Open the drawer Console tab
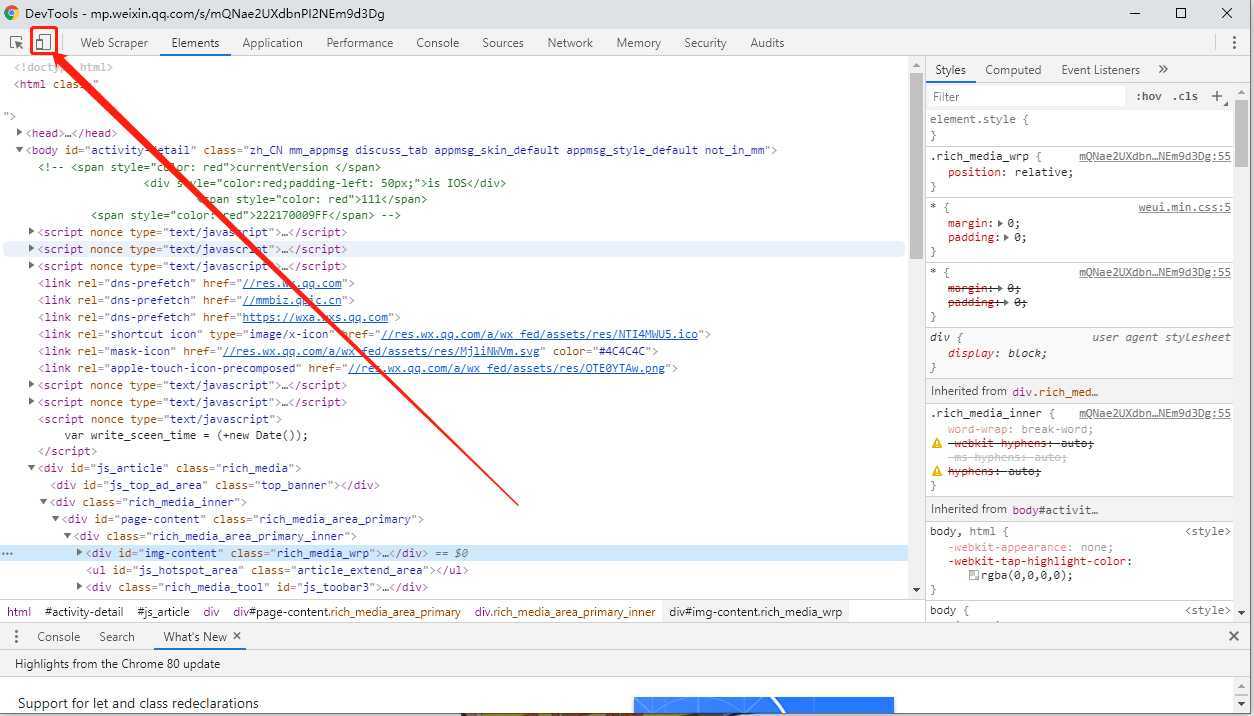 58,637
